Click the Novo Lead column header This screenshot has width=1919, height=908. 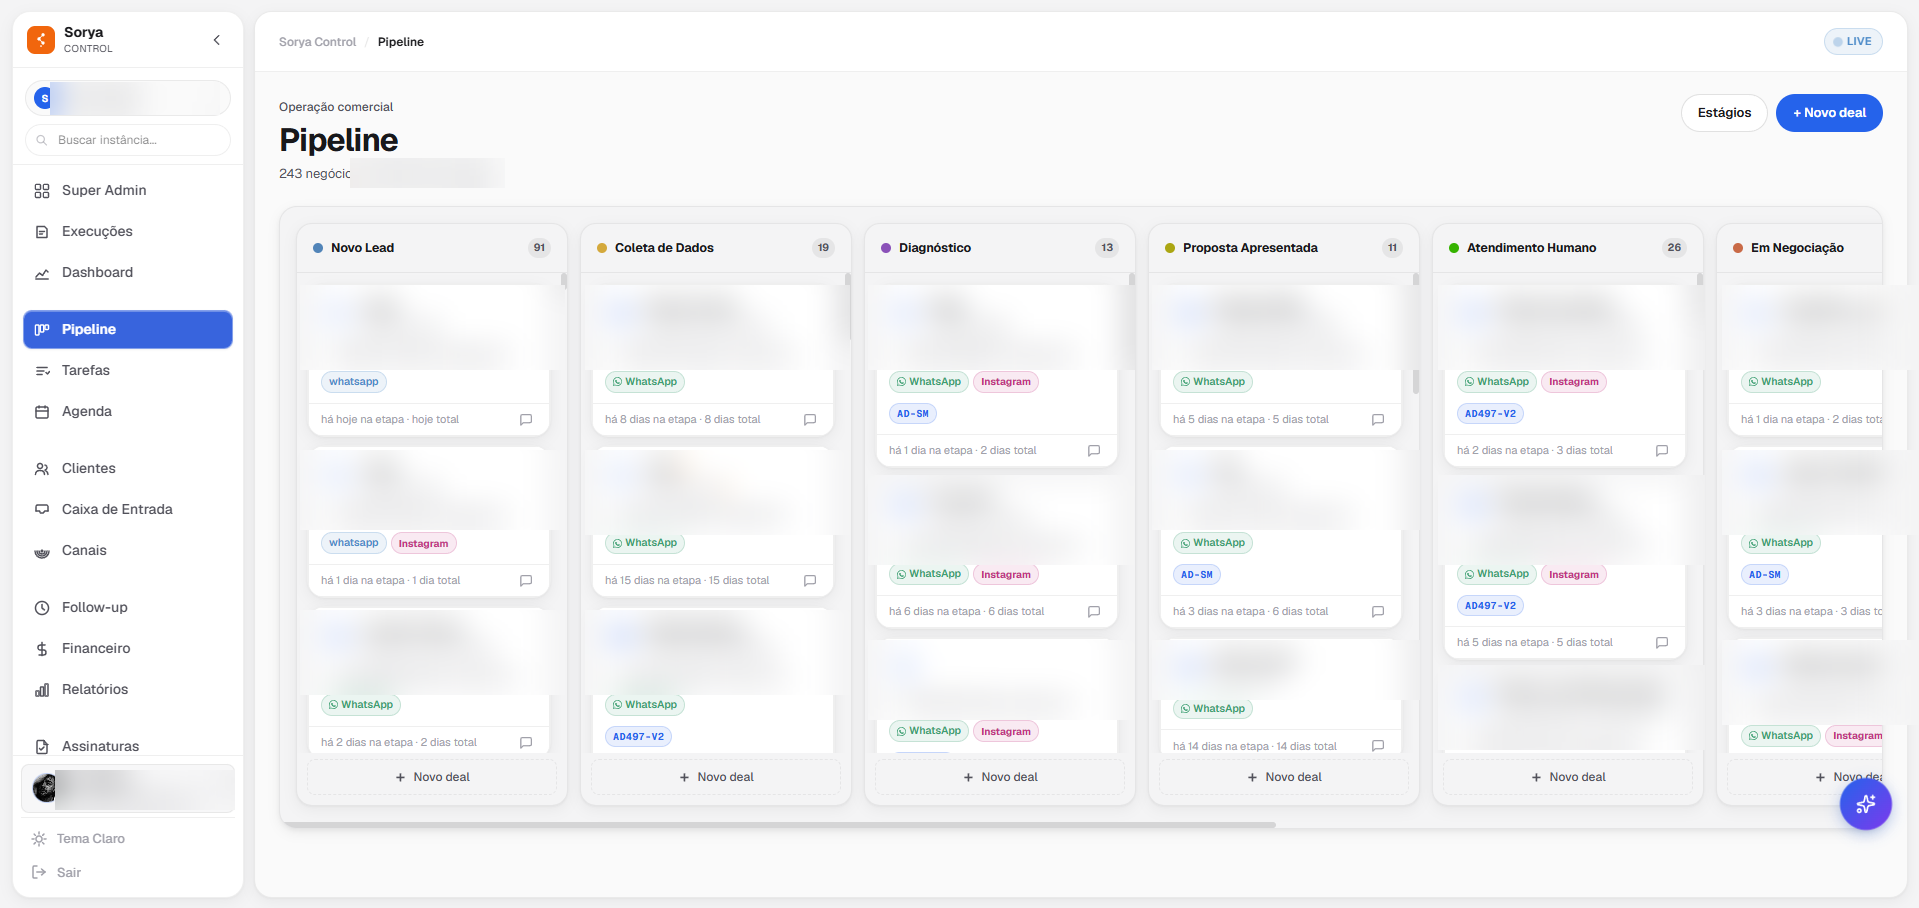click(x=432, y=248)
